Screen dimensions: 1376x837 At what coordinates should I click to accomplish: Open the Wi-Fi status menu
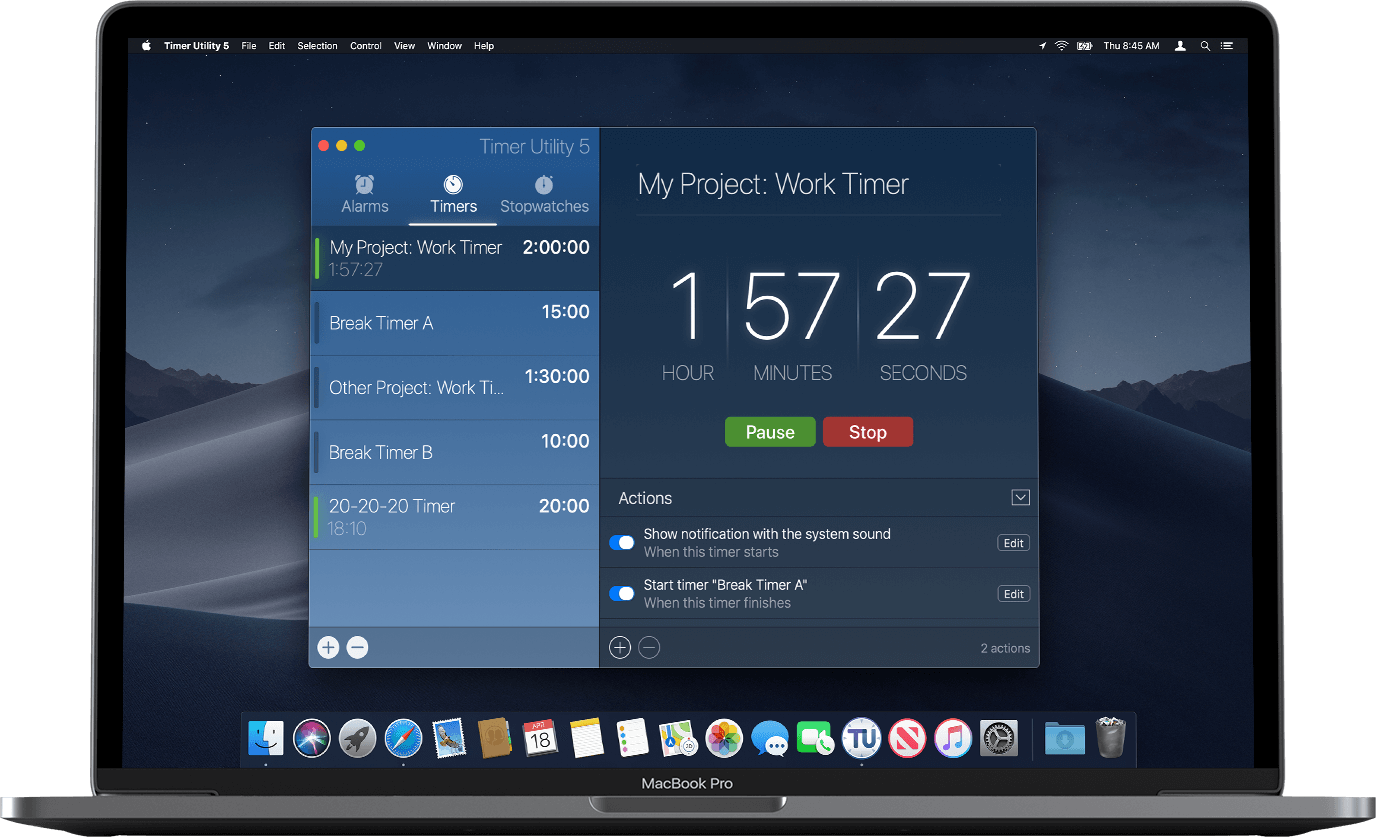click(1062, 46)
